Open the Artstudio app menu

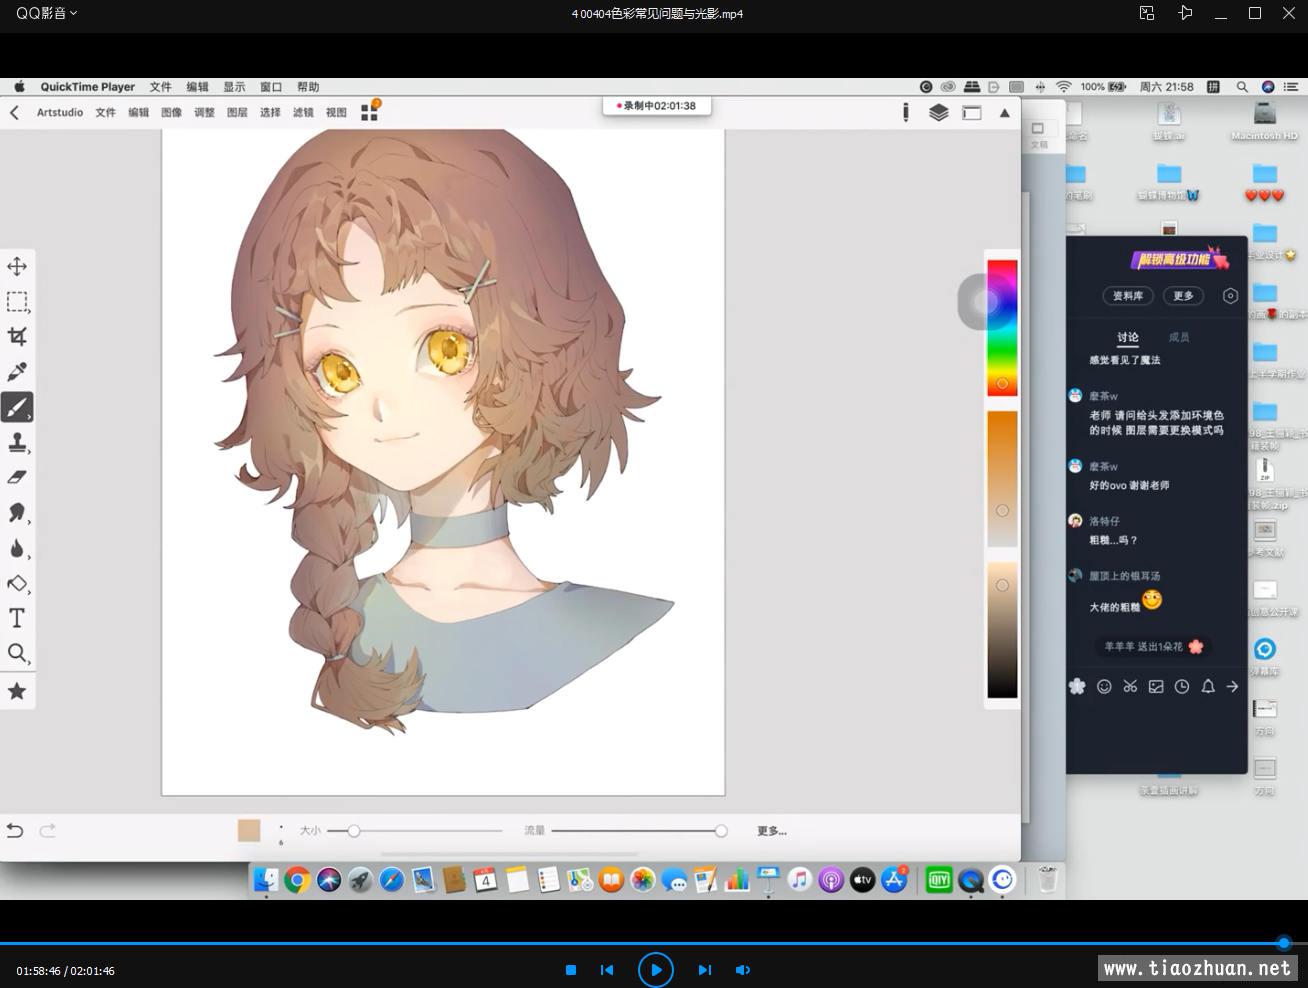(60, 113)
